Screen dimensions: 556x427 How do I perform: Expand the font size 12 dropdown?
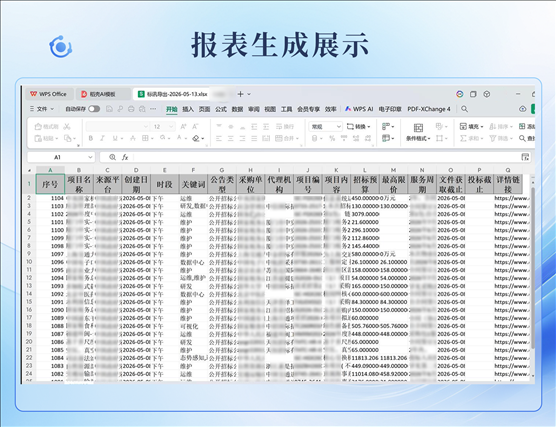tap(172, 126)
